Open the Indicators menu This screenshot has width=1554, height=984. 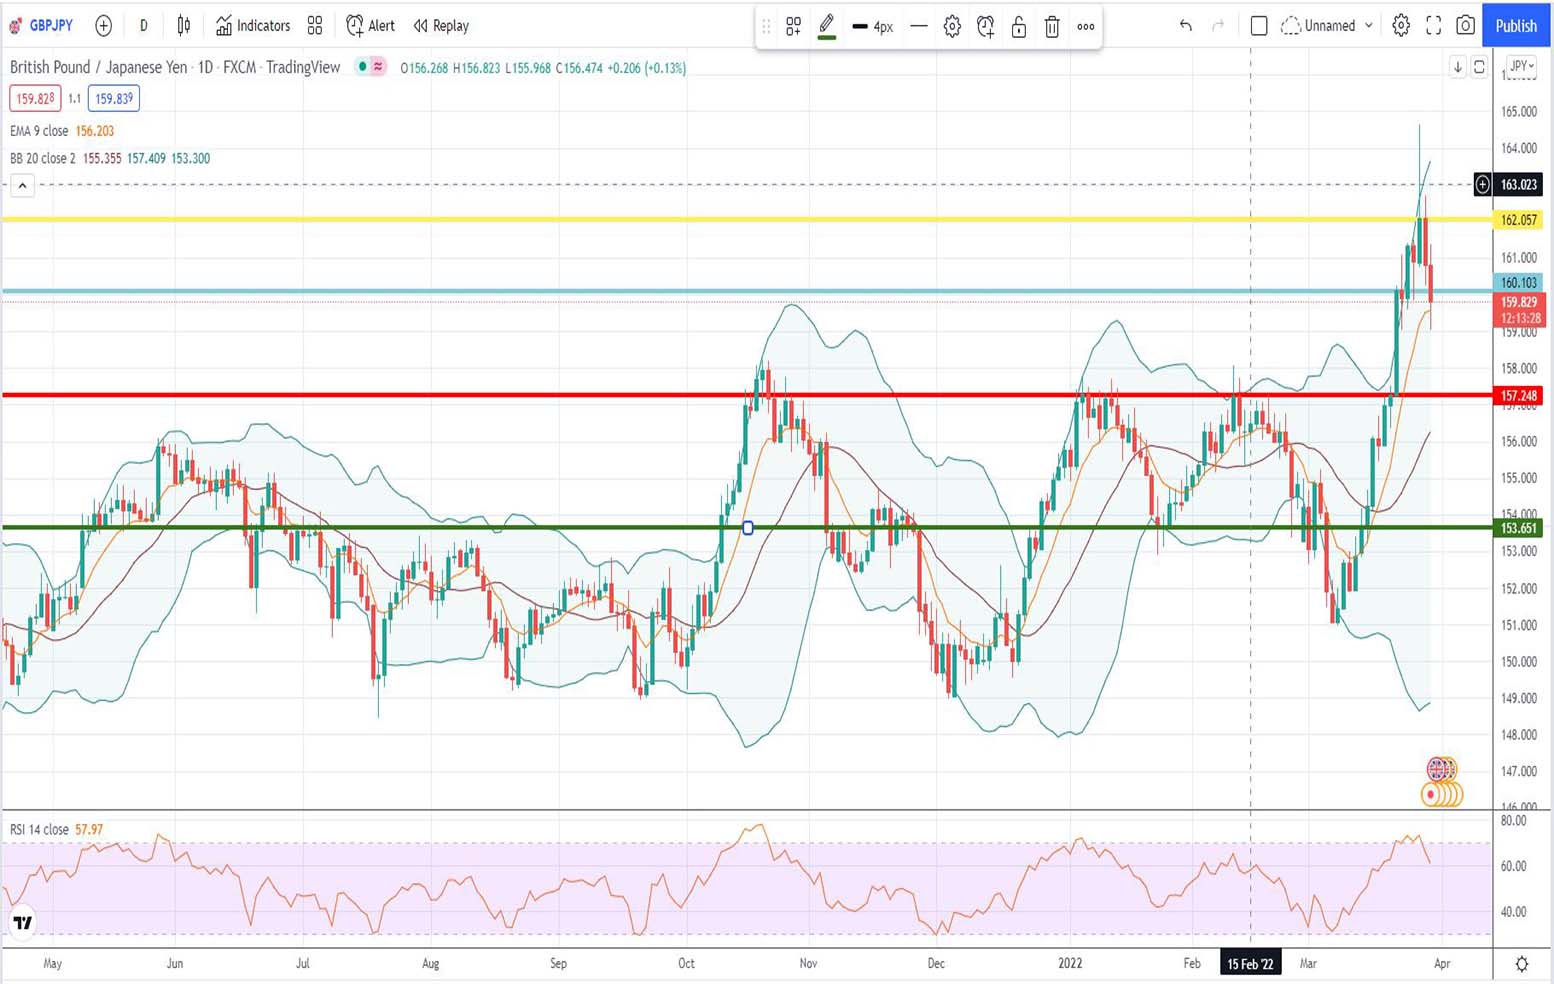[253, 26]
